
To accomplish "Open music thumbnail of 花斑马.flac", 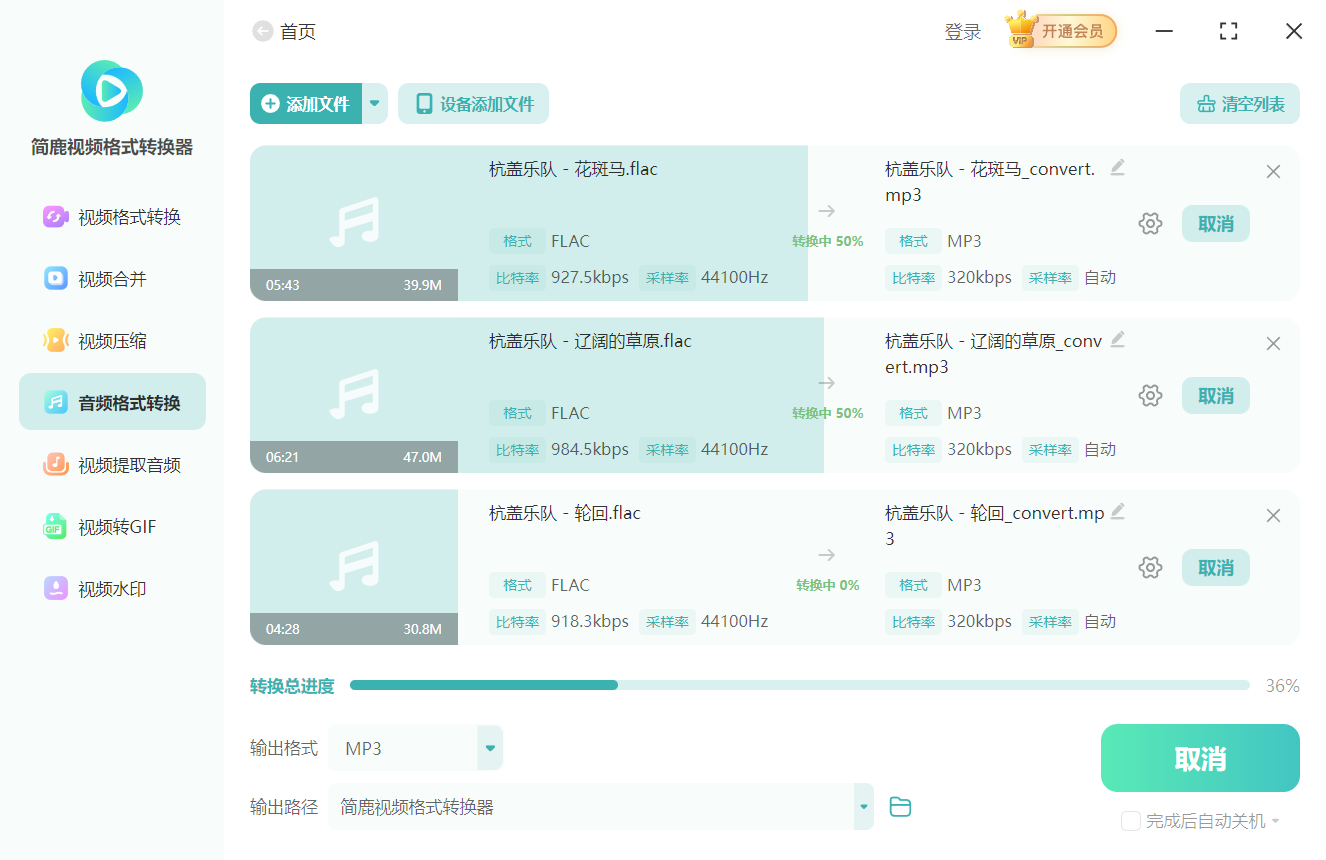I will 354,223.
